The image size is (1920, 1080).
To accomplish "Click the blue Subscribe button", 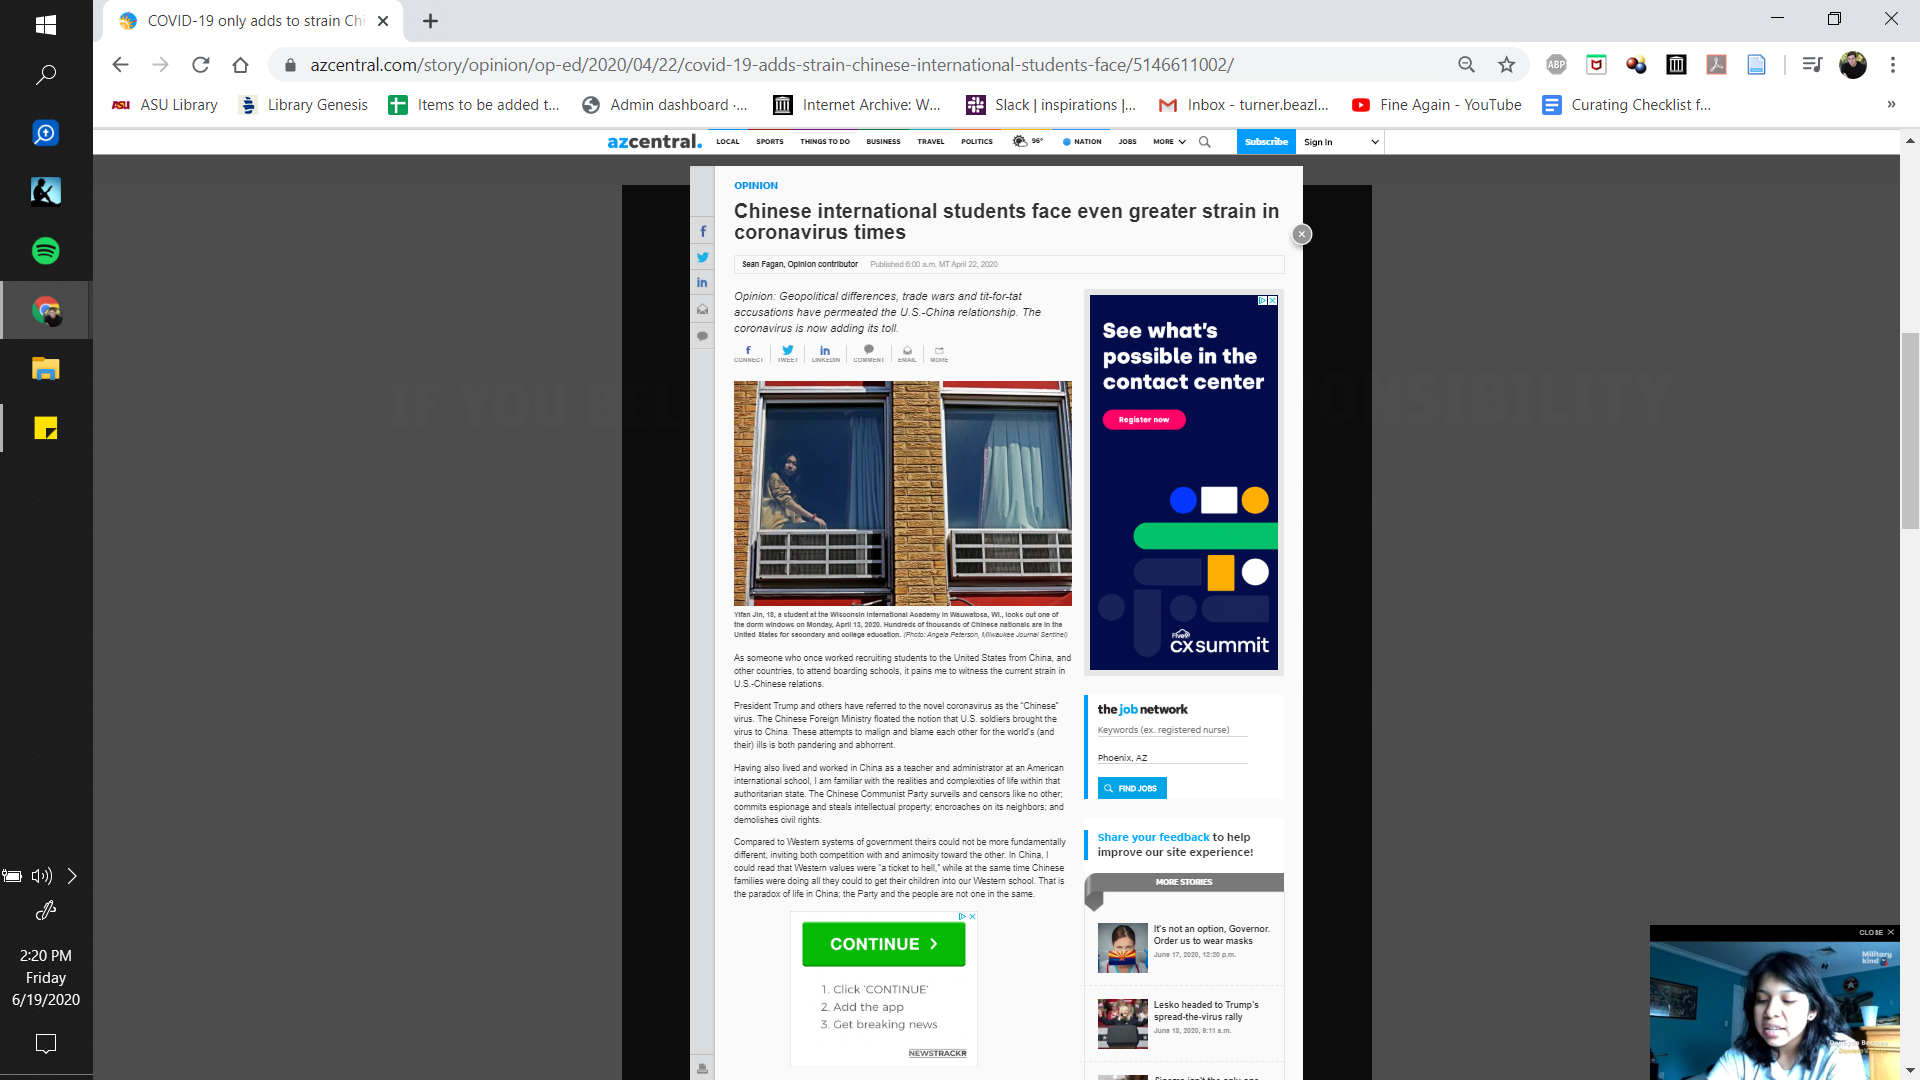I will click(x=1266, y=142).
